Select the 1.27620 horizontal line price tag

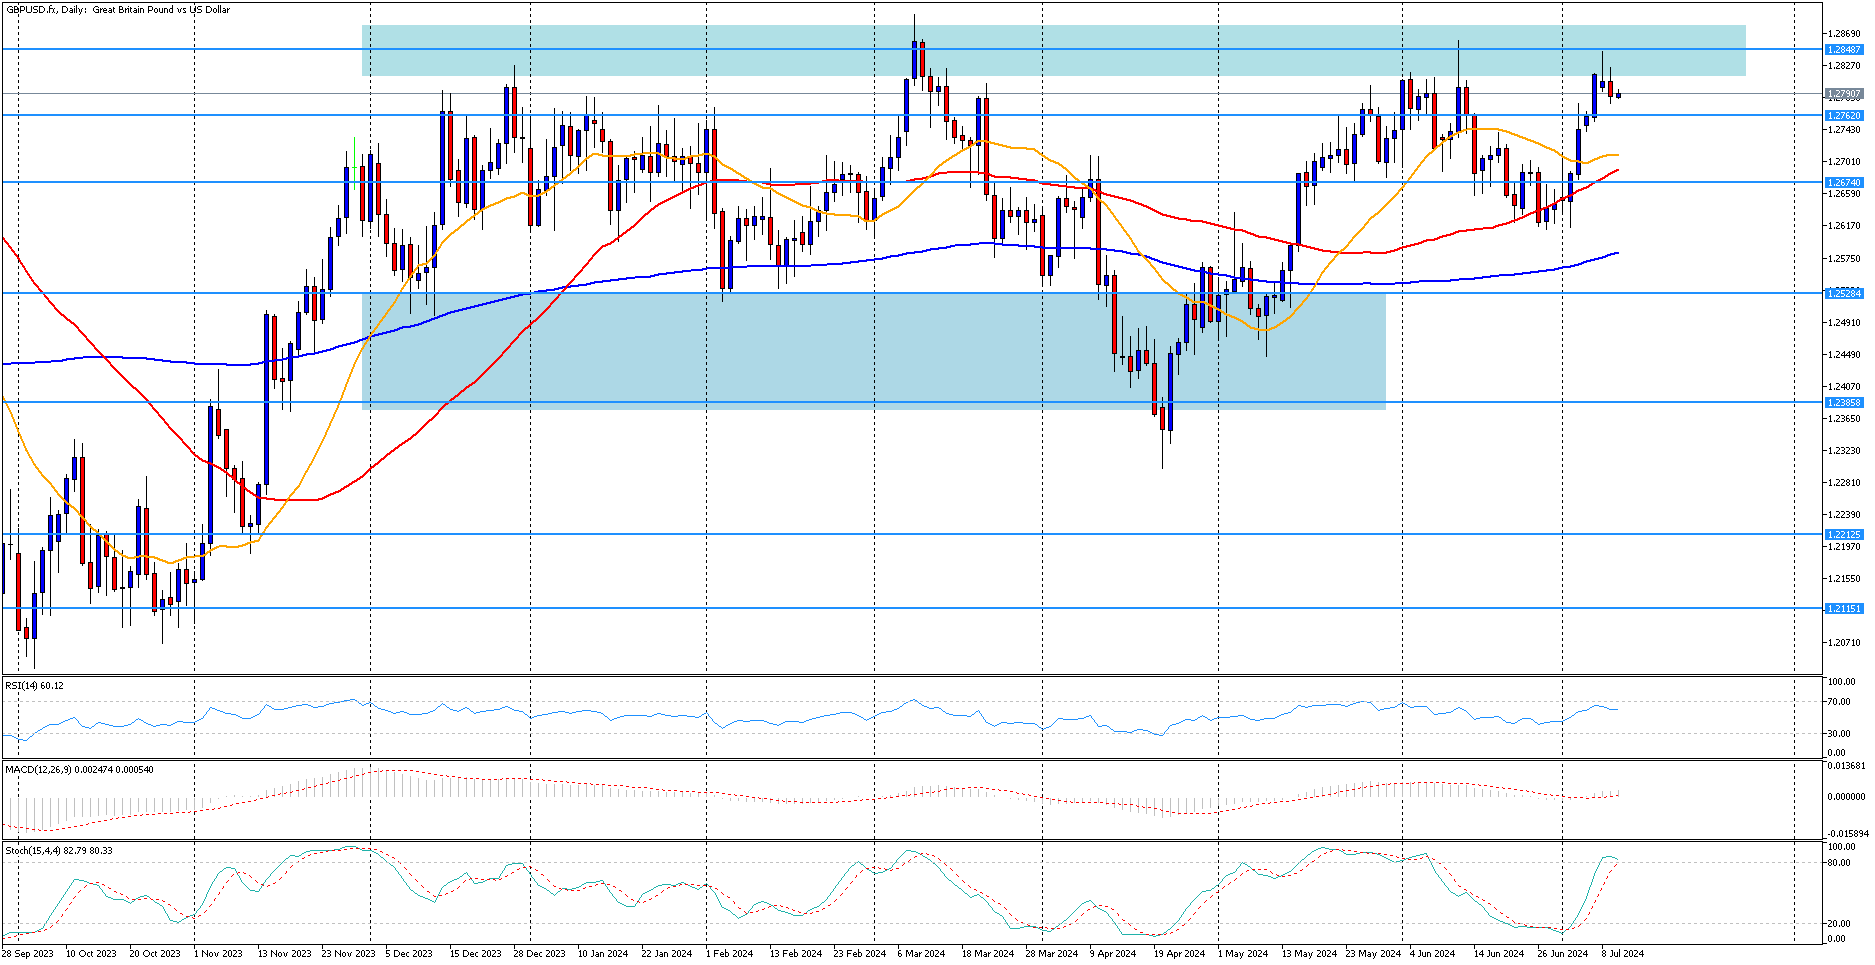coord(1844,115)
